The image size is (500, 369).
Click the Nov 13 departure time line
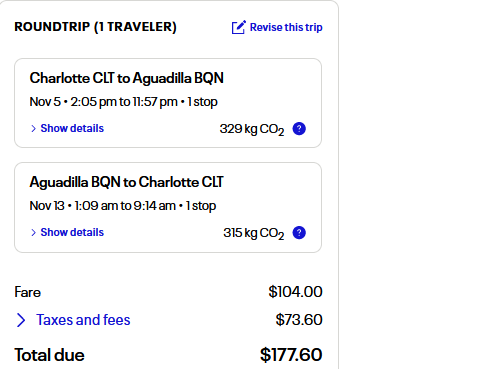coord(123,206)
